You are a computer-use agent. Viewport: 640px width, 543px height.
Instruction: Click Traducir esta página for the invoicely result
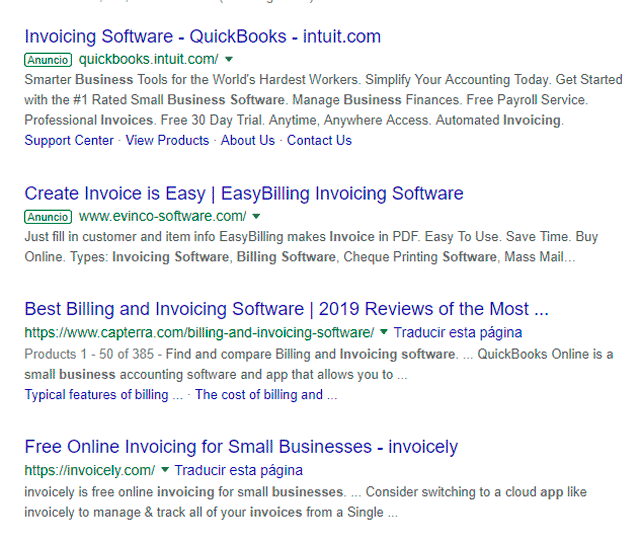pyautogui.click(x=239, y=471)
